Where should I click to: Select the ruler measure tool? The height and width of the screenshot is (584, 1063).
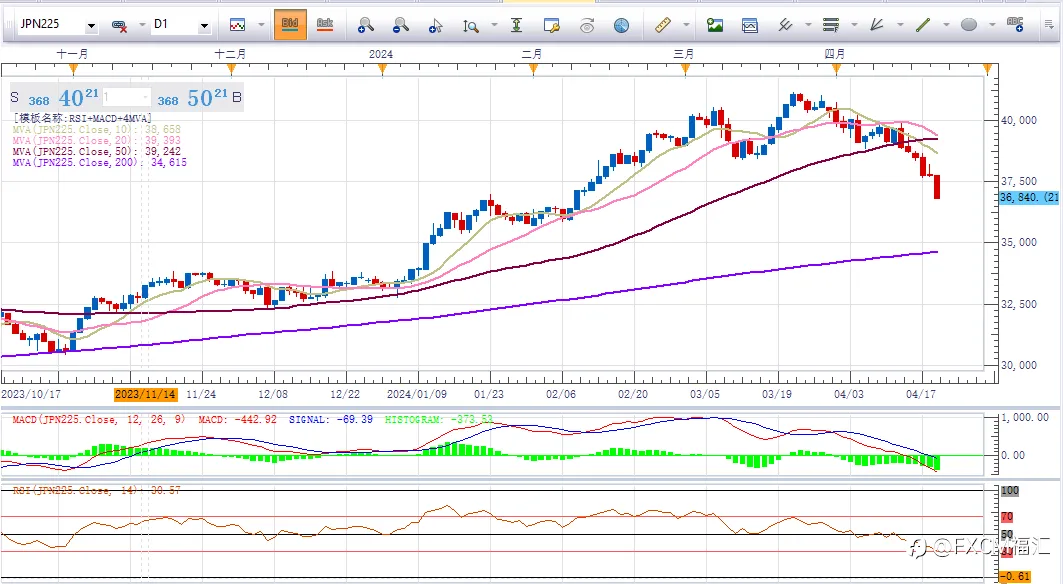click(x=662, y=25)
